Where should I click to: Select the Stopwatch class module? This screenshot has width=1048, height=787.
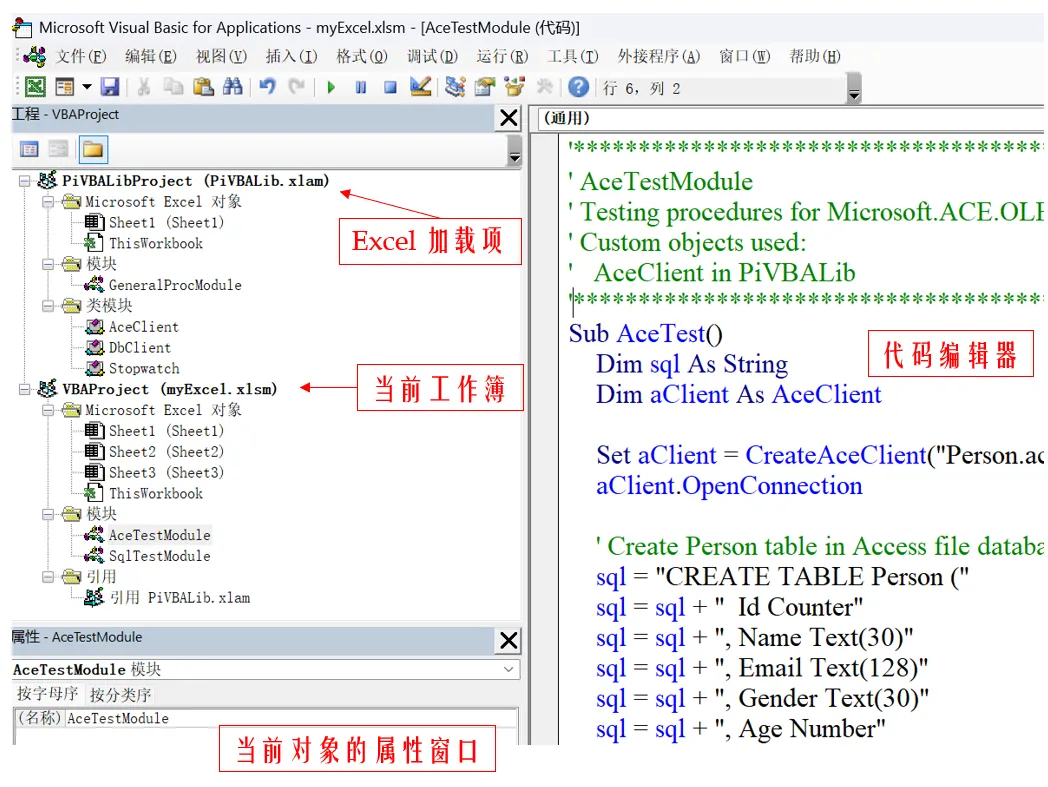pyautogui.click(x=144, y=368)
